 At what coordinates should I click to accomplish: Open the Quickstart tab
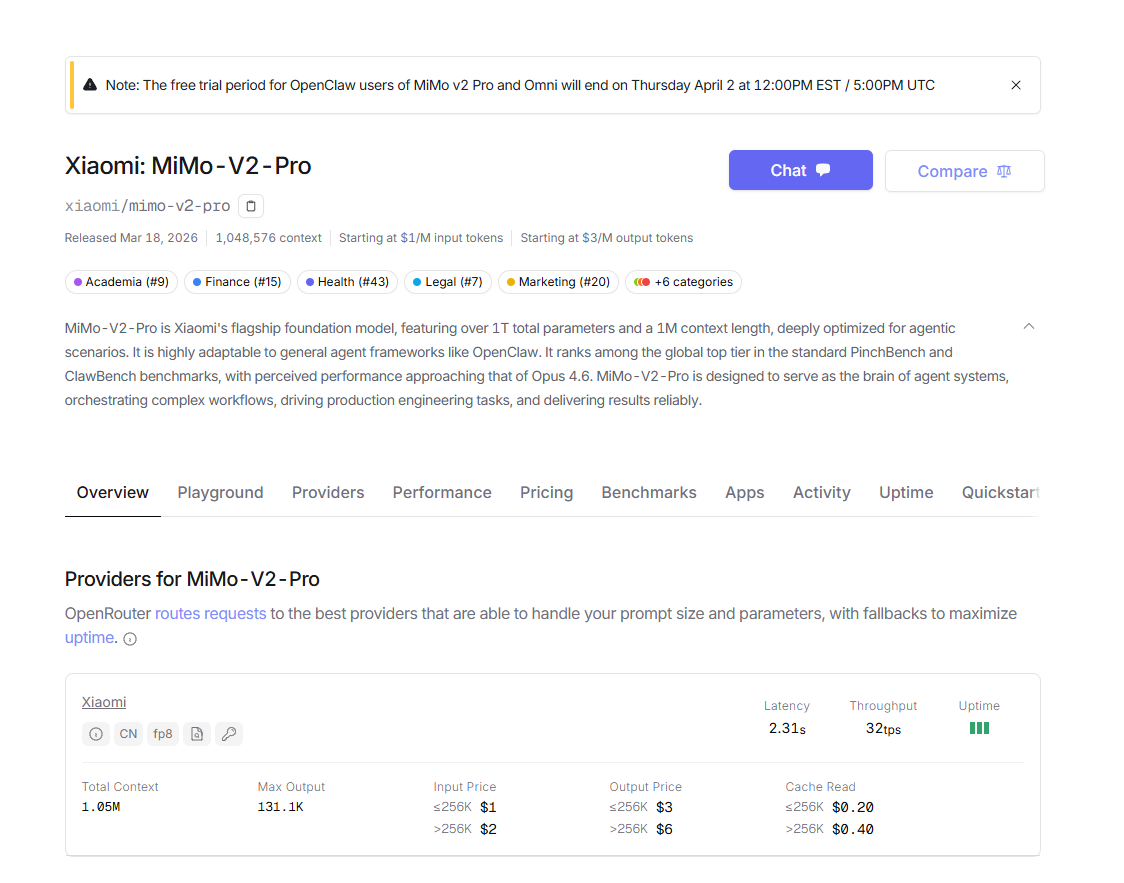coord(1000,492)
